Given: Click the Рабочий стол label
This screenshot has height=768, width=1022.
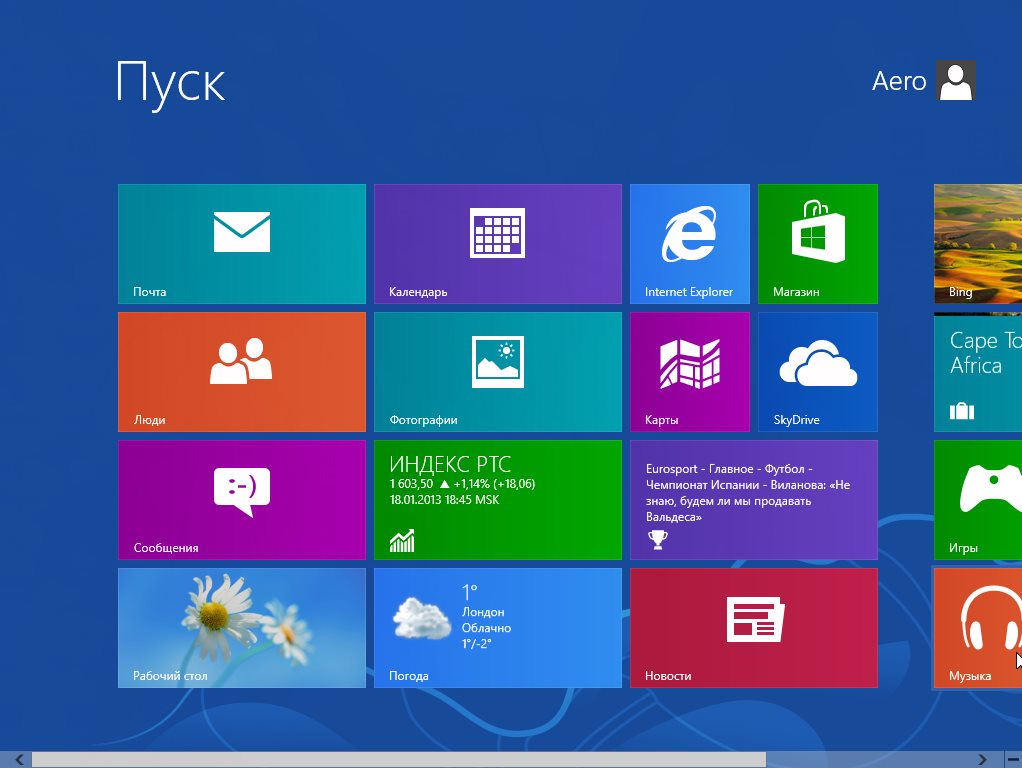Looking at the screenshot, I should [170, 676].
